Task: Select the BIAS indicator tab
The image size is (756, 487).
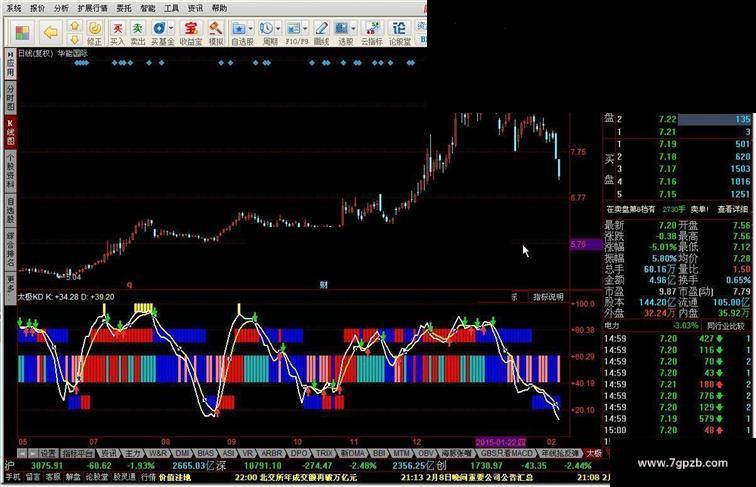Action: 206,453
